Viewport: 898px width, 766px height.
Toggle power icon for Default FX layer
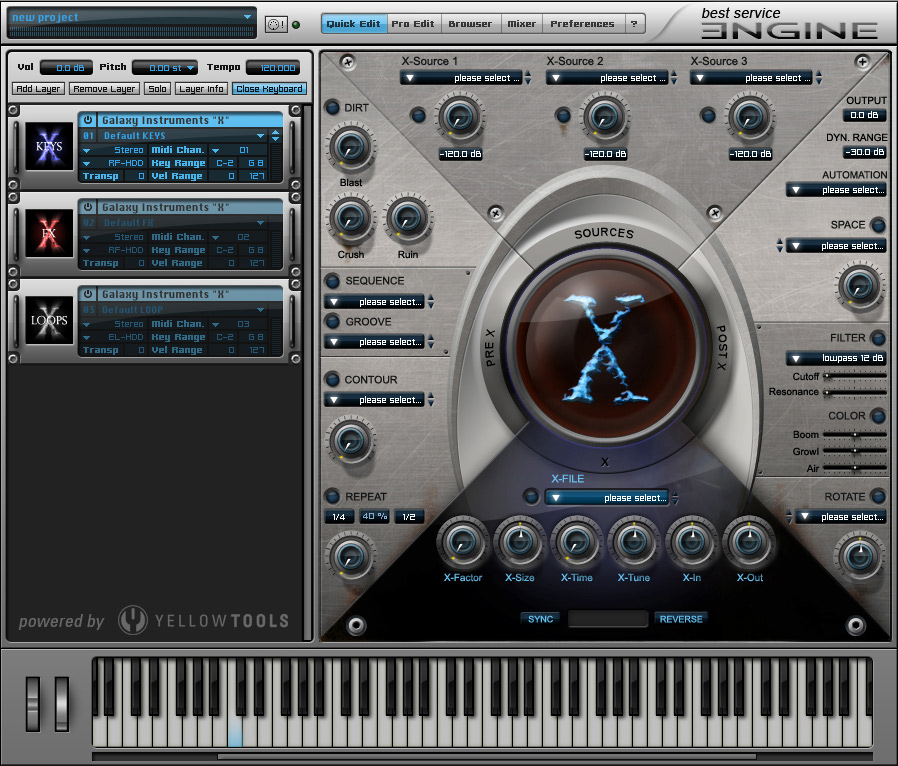click(88, 207)
